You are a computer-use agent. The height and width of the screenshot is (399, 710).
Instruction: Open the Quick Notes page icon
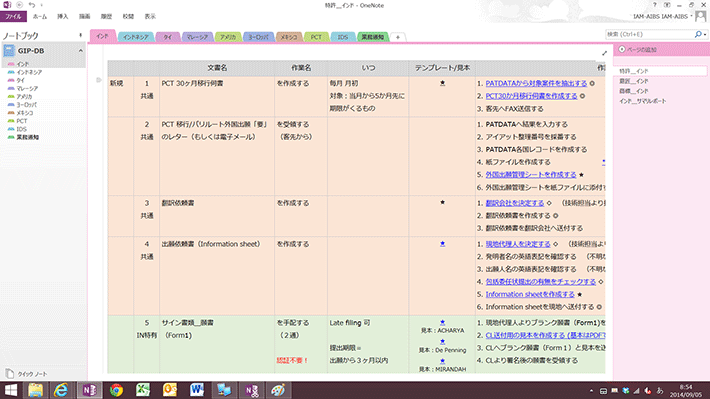click(10, 373)
